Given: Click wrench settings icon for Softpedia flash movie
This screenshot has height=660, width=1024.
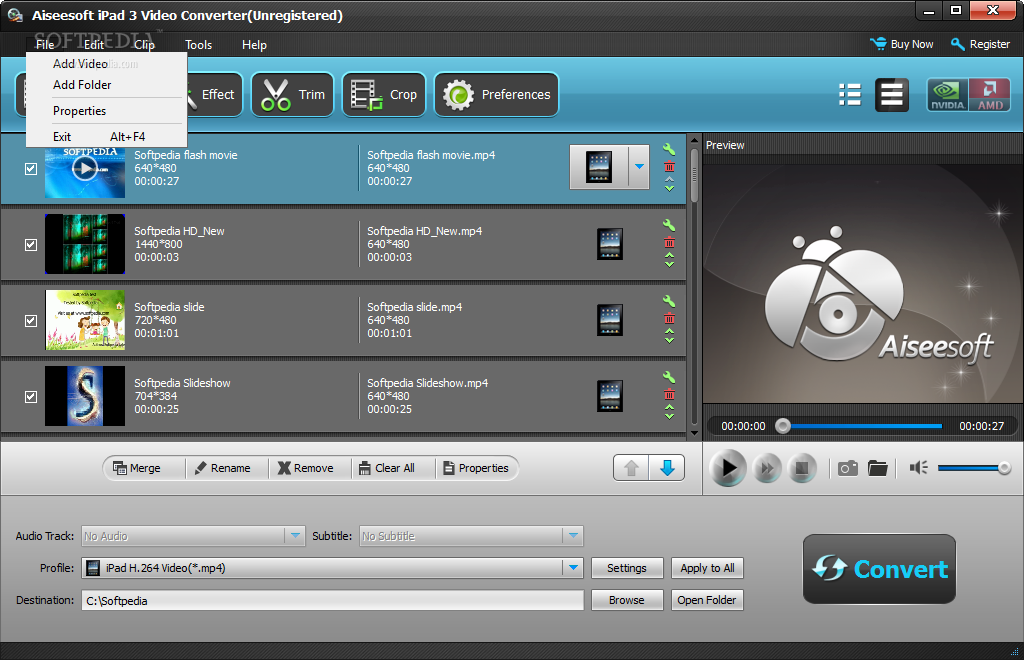Looking at the screenshot, I should (x=669, y=149).
